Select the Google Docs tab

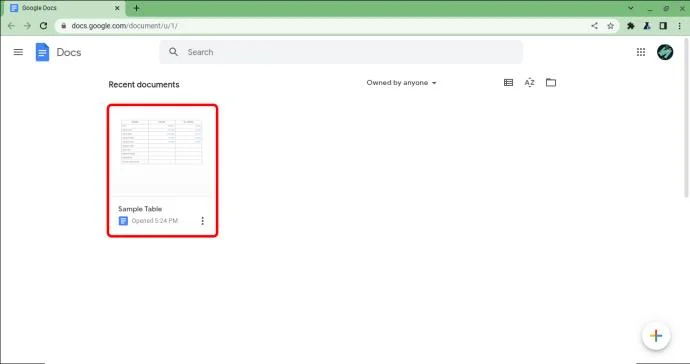pyautogui.click(x=63, y=8)
